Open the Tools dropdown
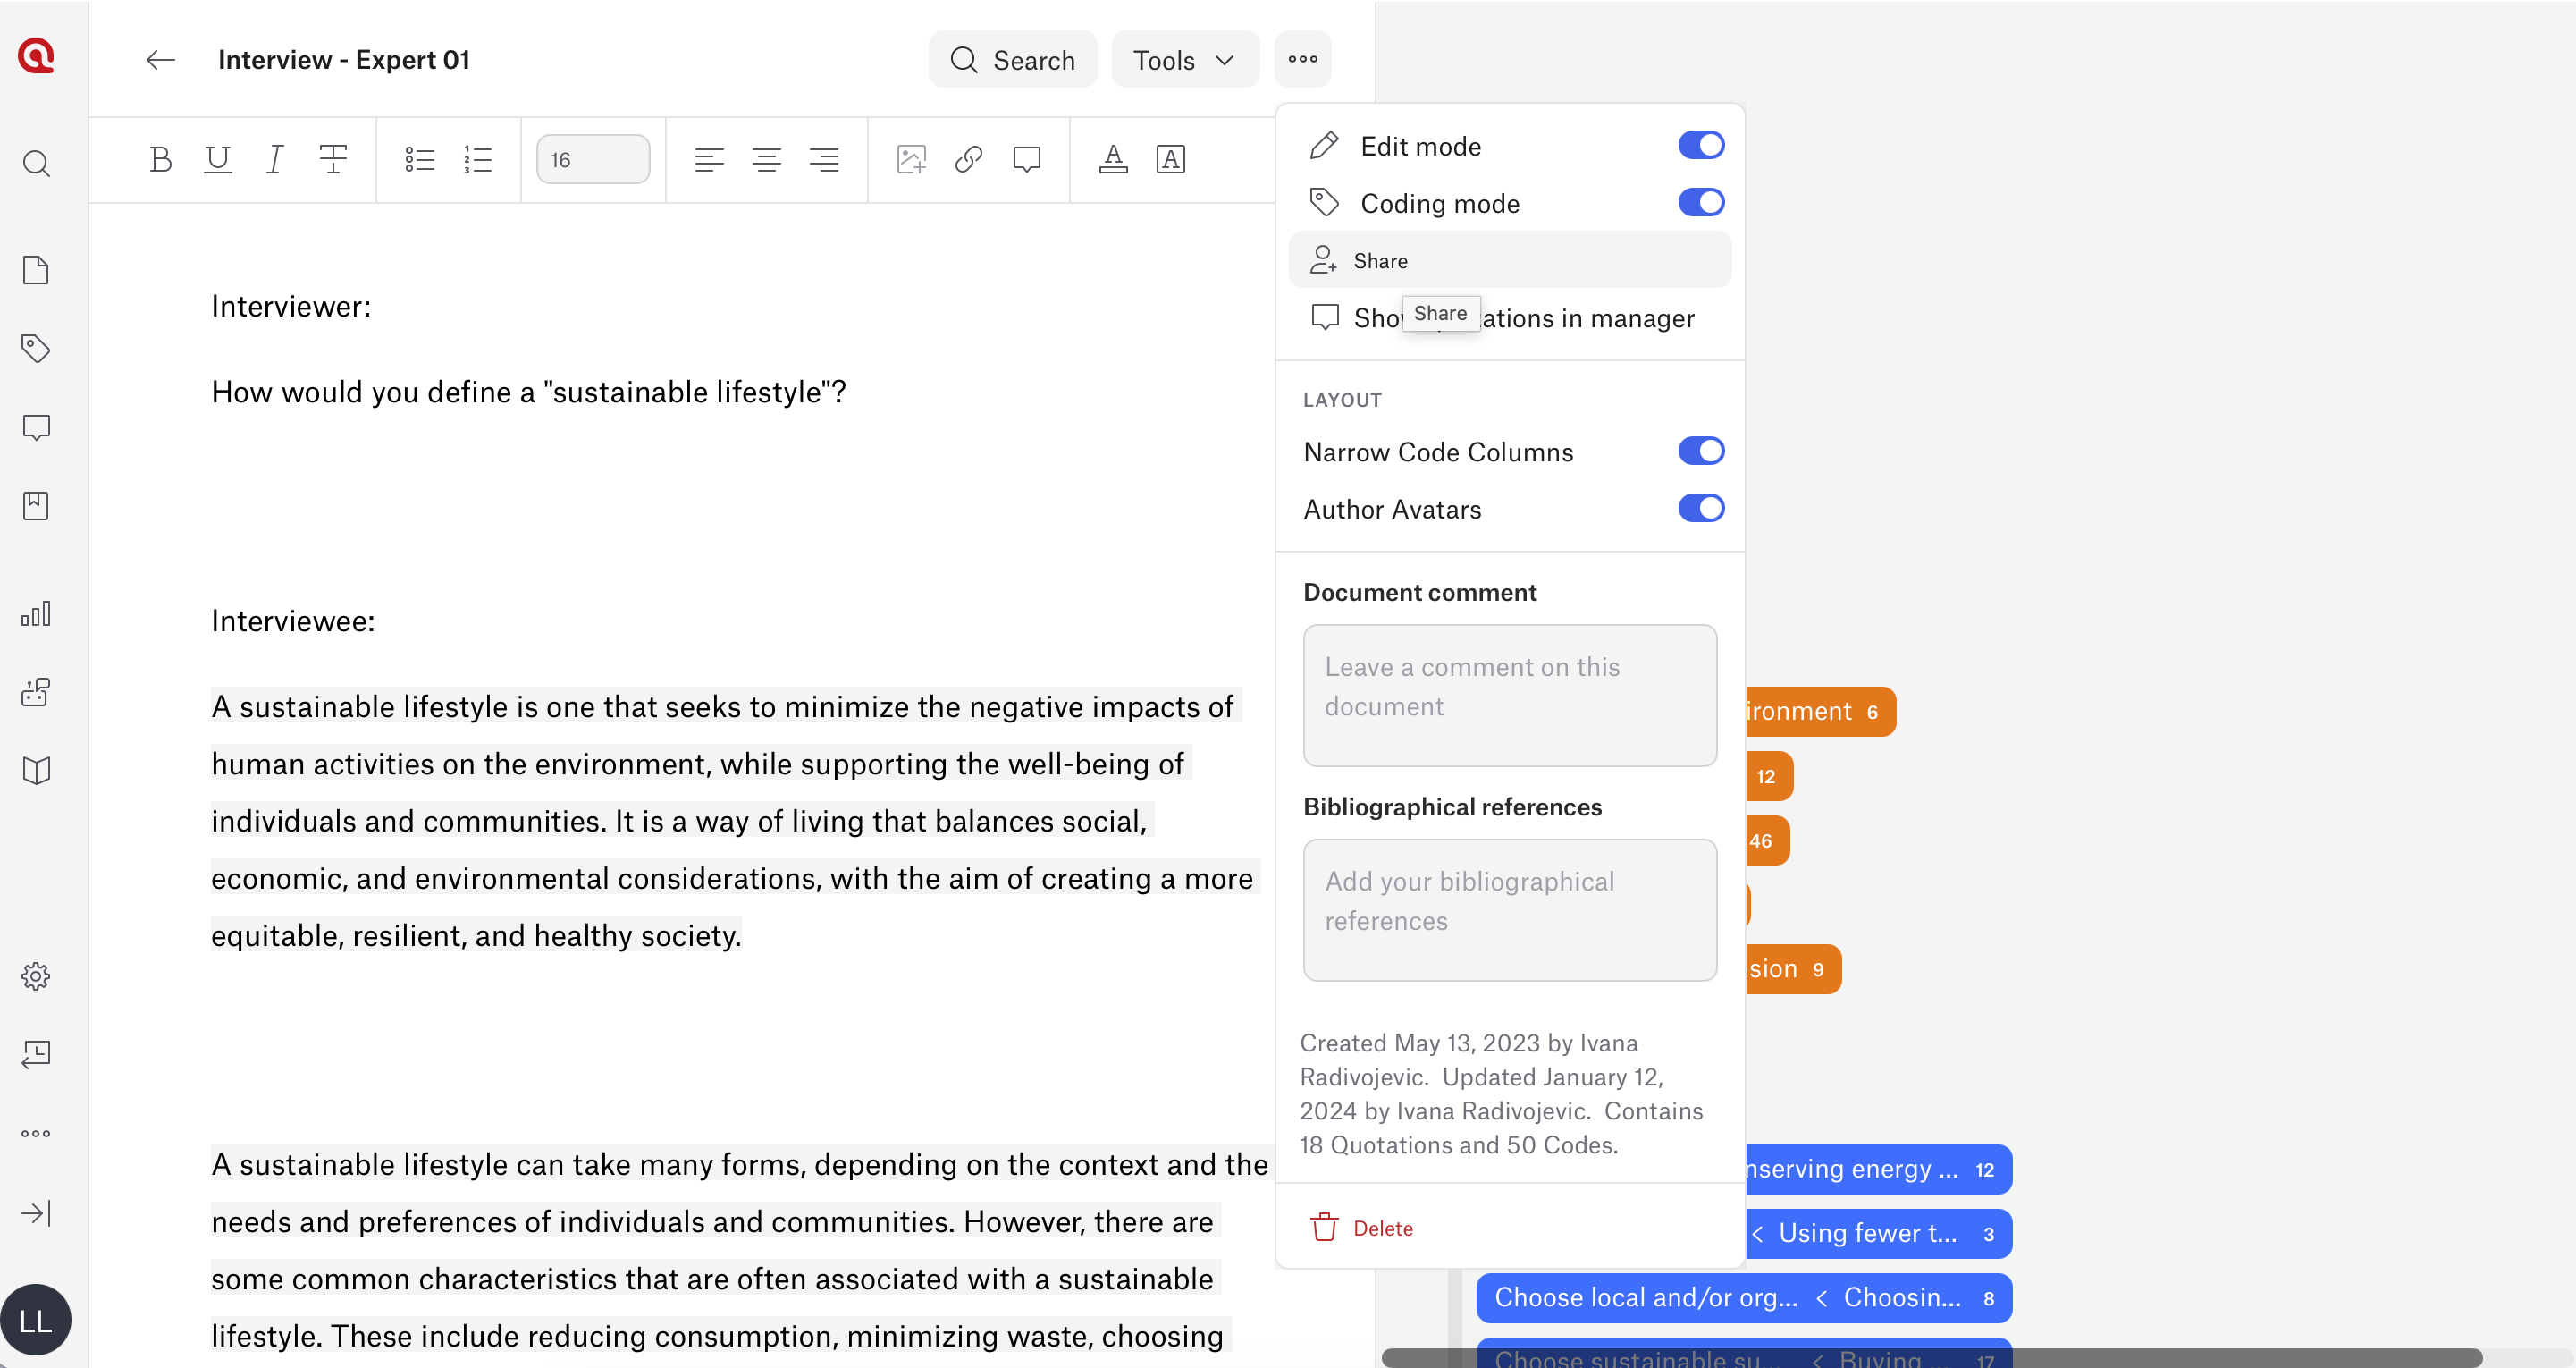 (x=1184, y=60)
